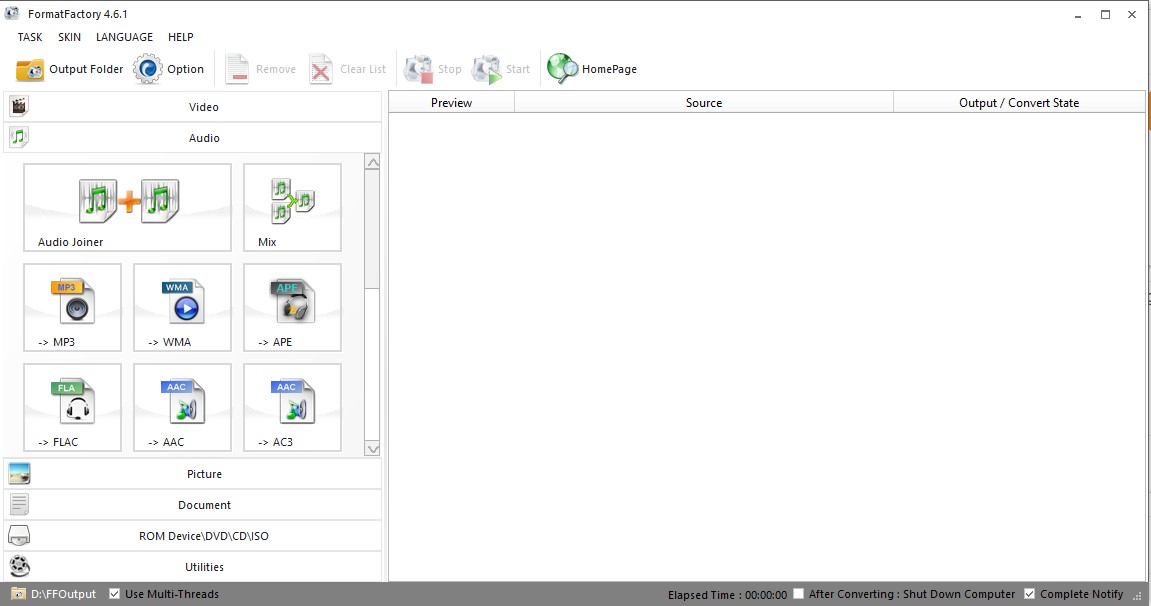The height and width of the screenshot is (606, 1151).
Task: Click the FormatFactory app icon in title bar
Action: [x=12, y=13]
